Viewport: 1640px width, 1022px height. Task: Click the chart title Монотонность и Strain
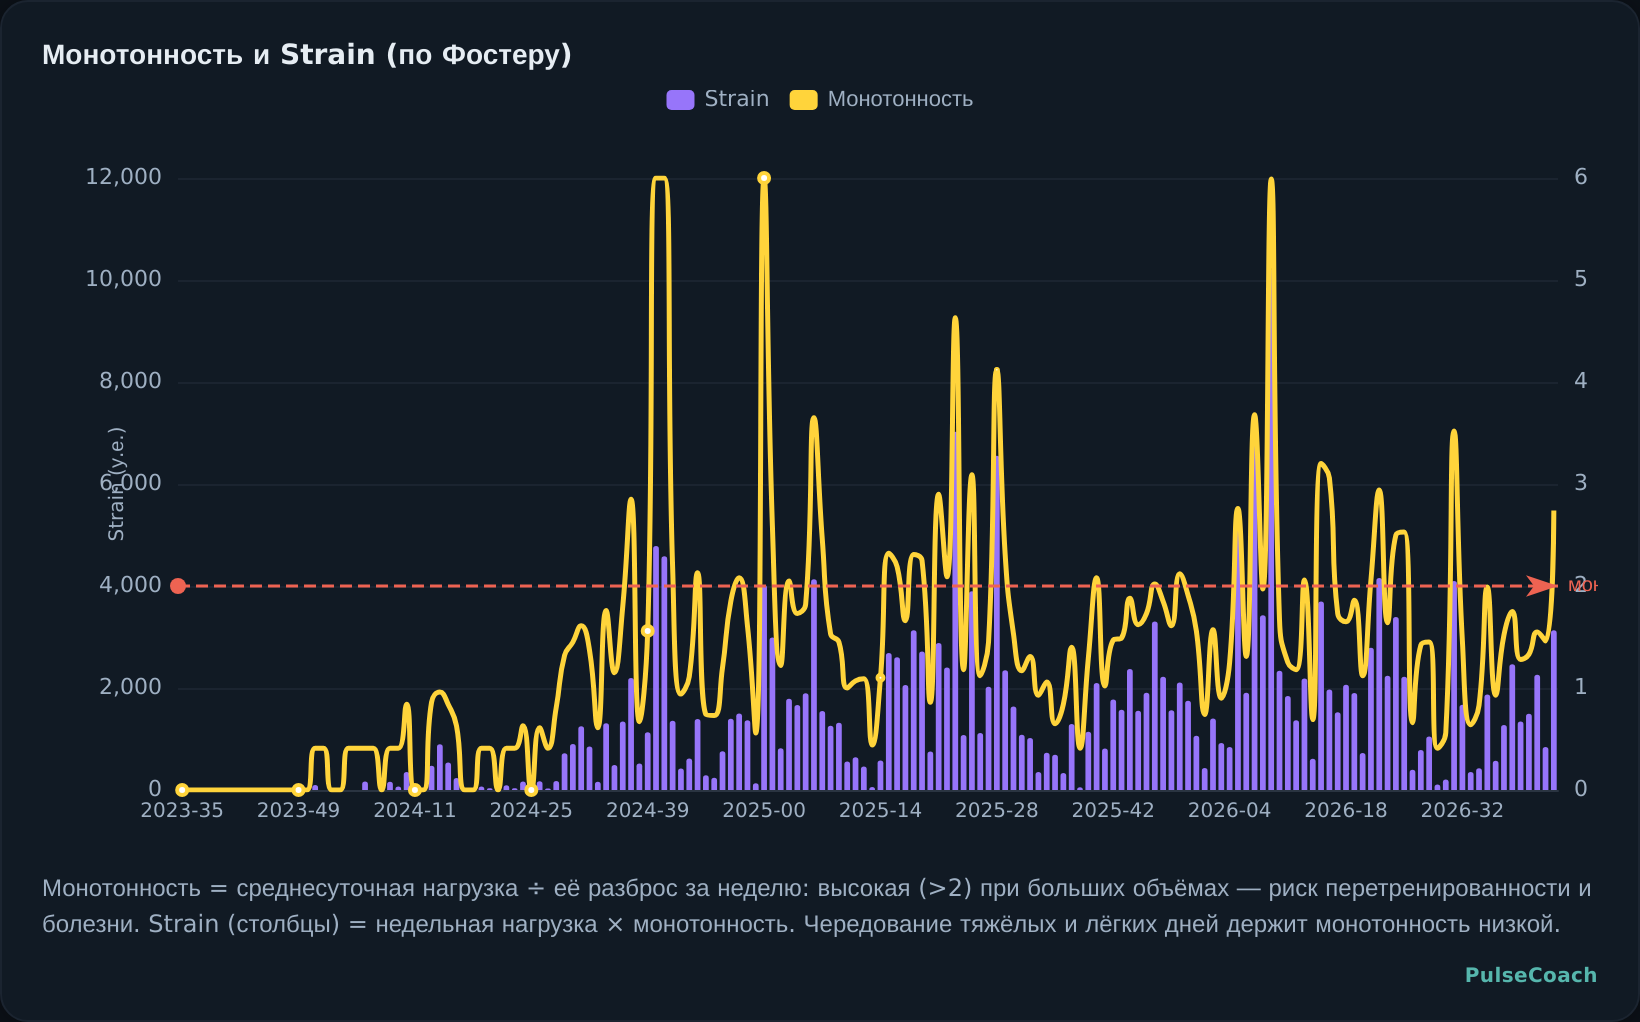[307, 54]
